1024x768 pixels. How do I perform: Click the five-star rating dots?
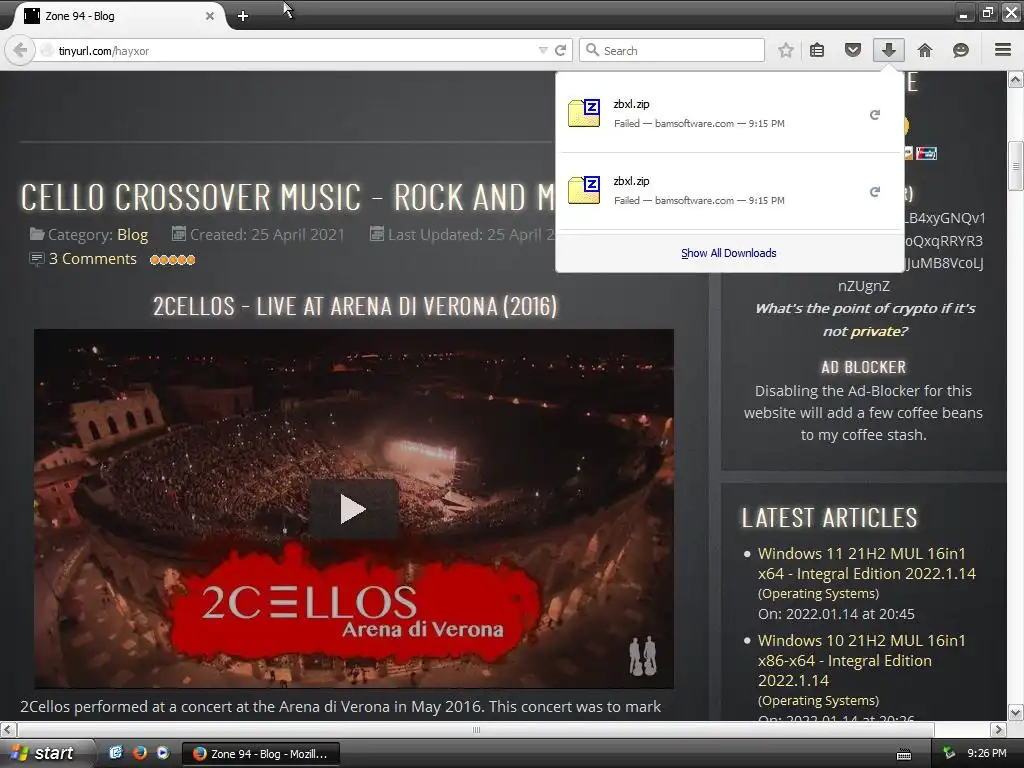tap(172, 260)
